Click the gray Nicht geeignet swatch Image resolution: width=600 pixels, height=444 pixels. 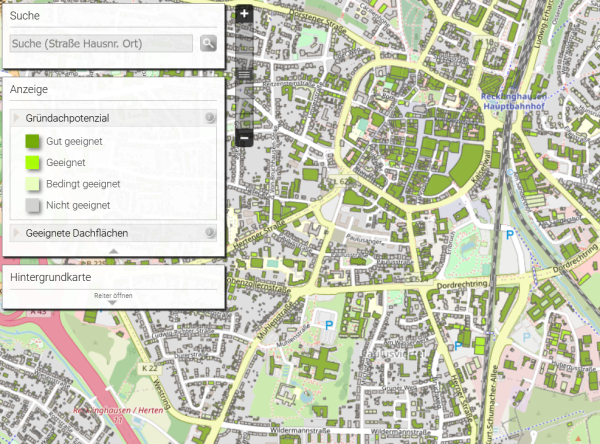tap(32, 205)
